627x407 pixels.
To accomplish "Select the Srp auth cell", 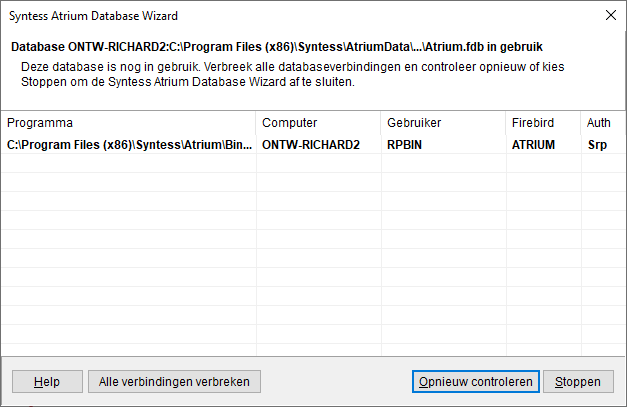I will (x=603, y=144).
